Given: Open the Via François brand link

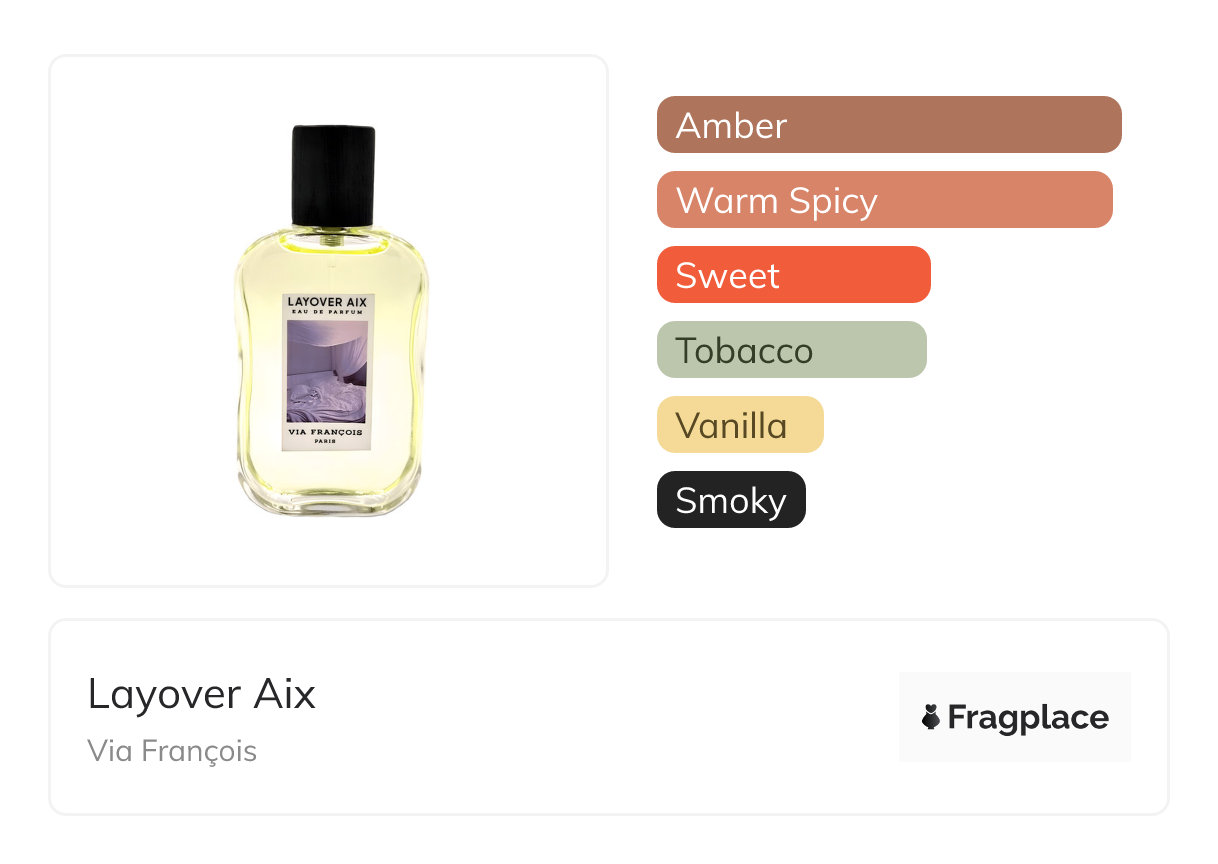Looking at the screenshot, I should click(x=172, y=751).
